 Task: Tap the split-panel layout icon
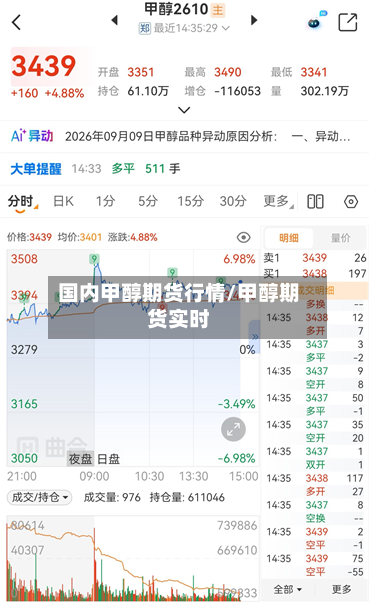[x=315, y=202]
